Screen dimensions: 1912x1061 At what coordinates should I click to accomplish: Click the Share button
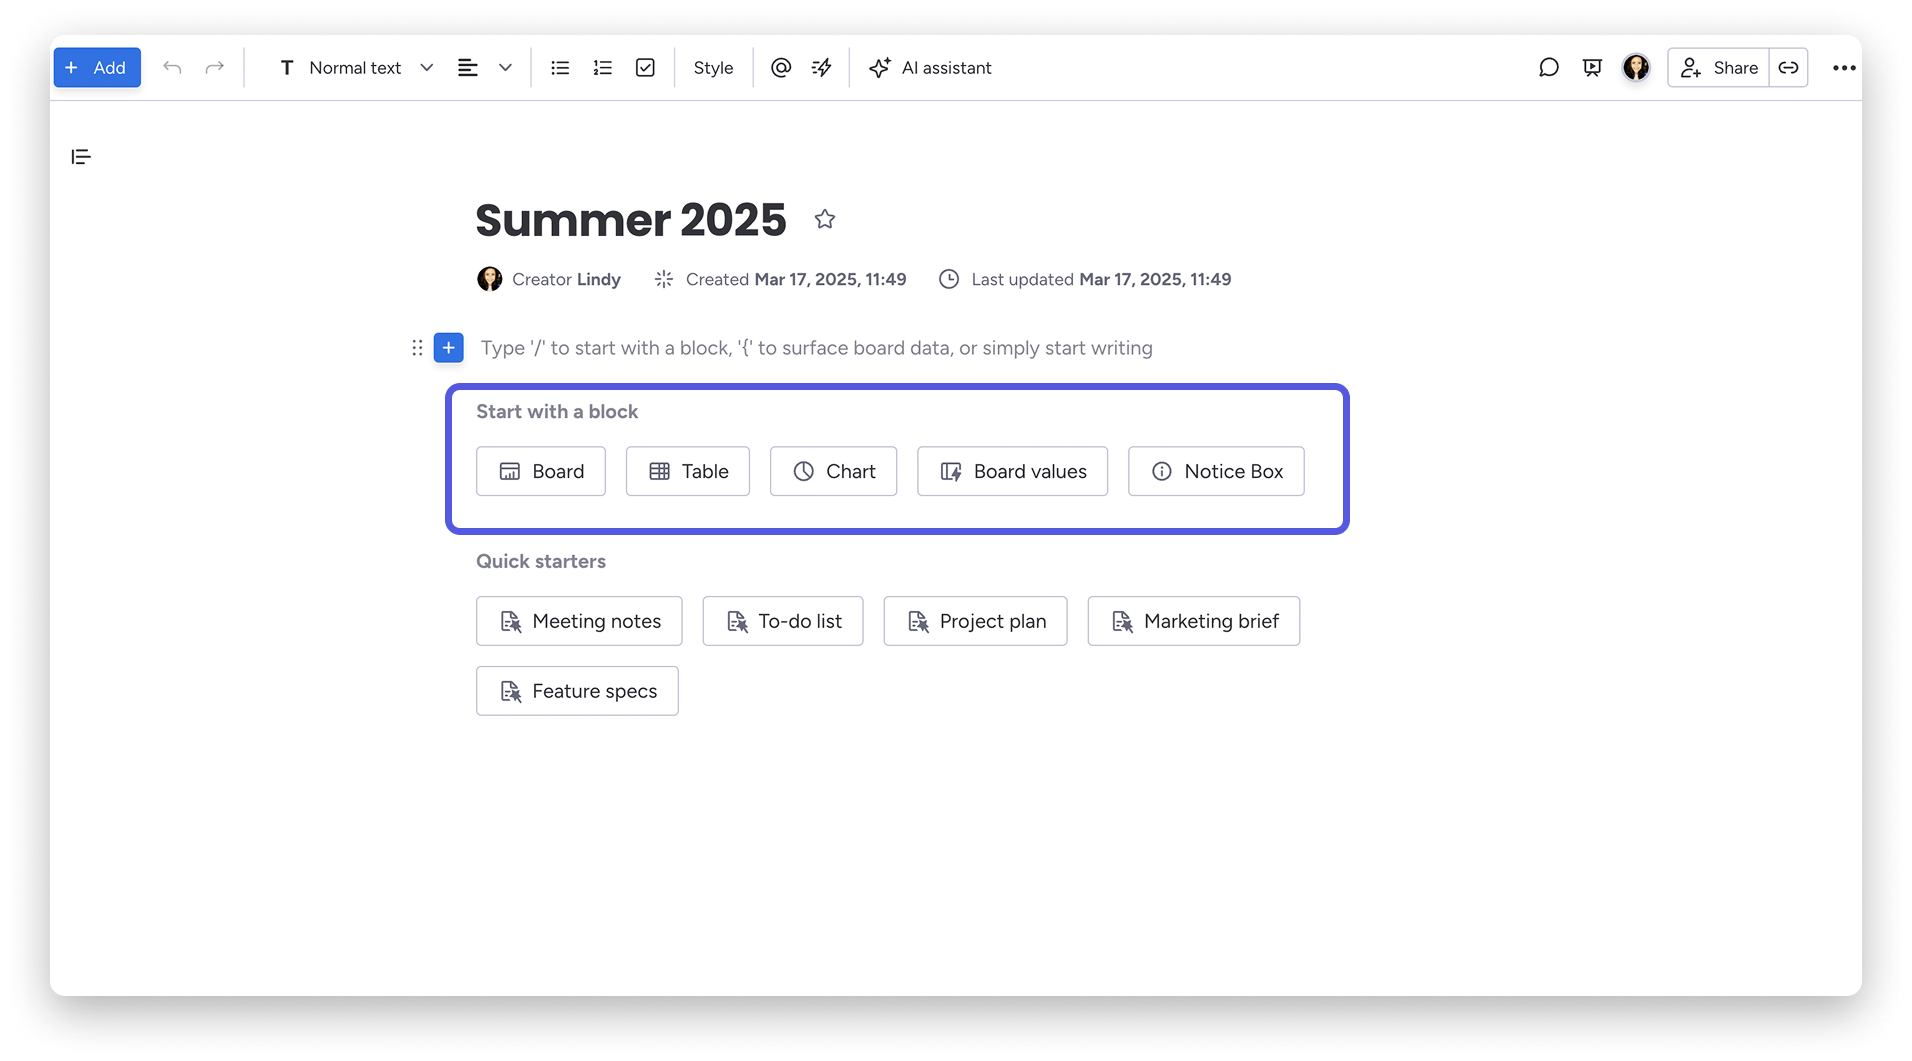click(x=1718, y=68)
